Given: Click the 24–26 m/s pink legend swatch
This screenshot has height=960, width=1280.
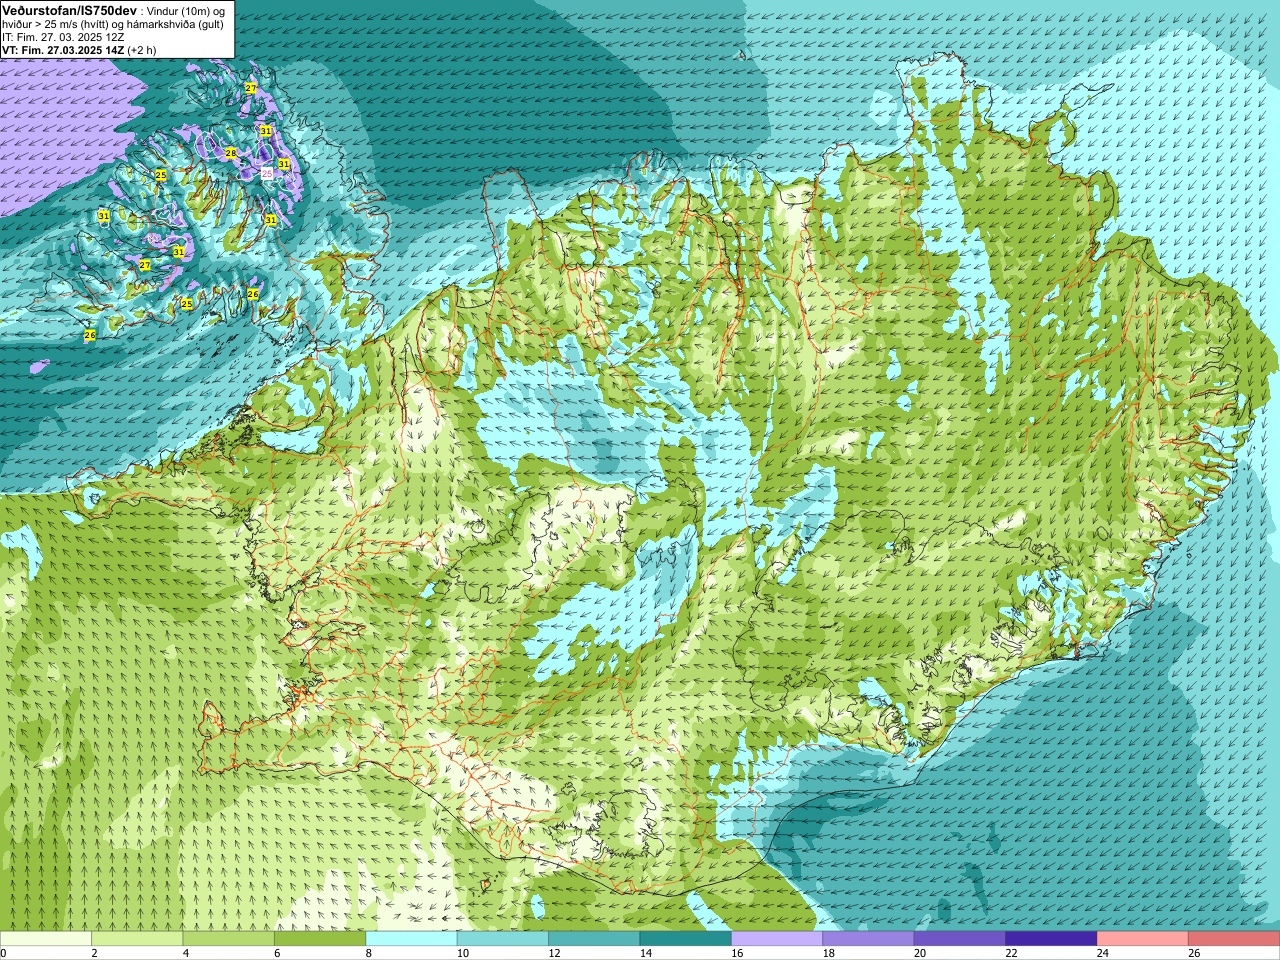Looking at the screenshot, I should coord(1142,939).
